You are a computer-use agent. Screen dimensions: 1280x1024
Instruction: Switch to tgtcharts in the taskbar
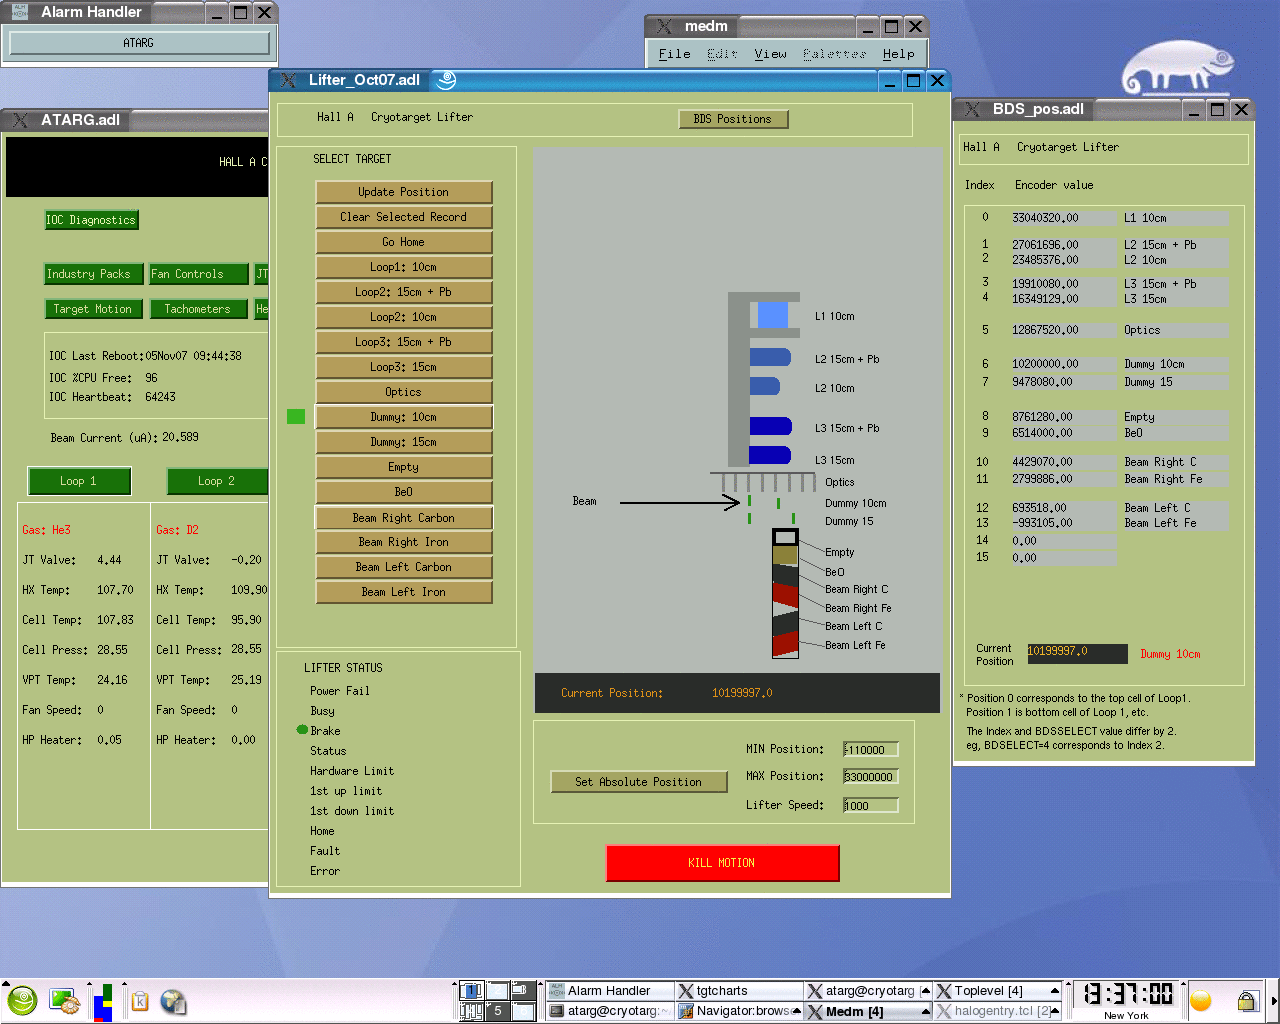click(x=739, y=991)
